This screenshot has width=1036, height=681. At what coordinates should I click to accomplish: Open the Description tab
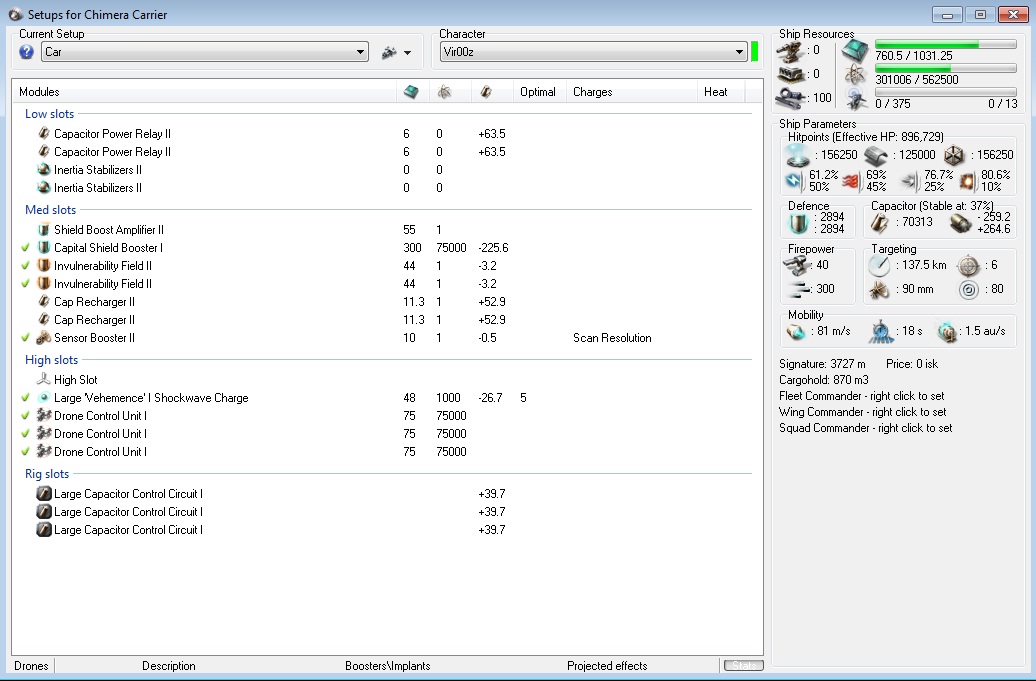(x=168, y=666)
